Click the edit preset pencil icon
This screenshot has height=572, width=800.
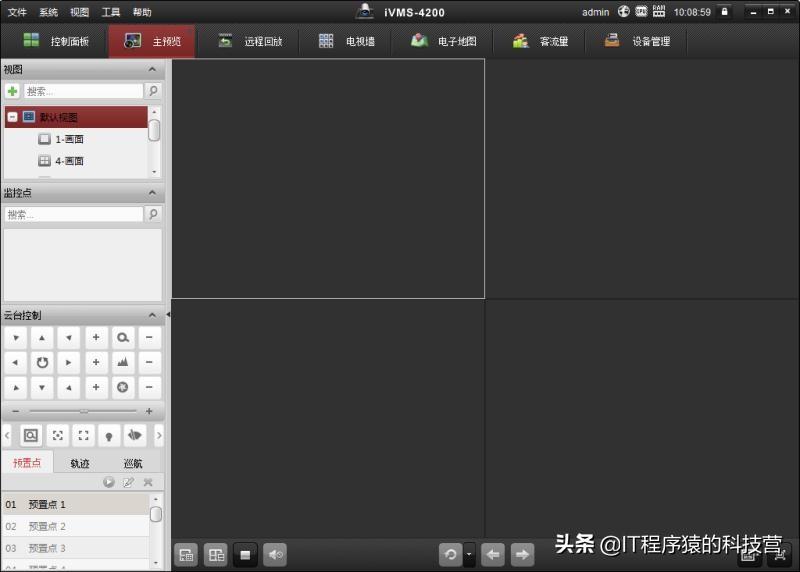coord(128,482)
